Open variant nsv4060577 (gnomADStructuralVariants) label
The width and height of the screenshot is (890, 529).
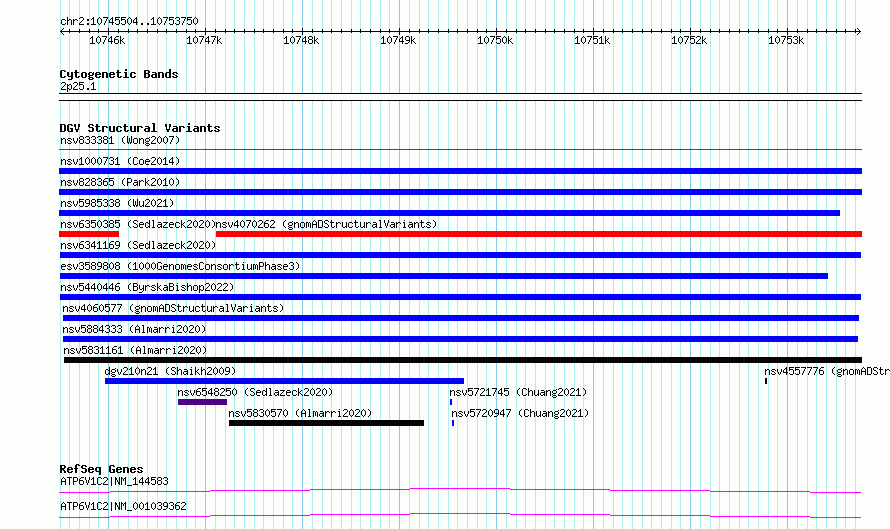pos(173,308)
